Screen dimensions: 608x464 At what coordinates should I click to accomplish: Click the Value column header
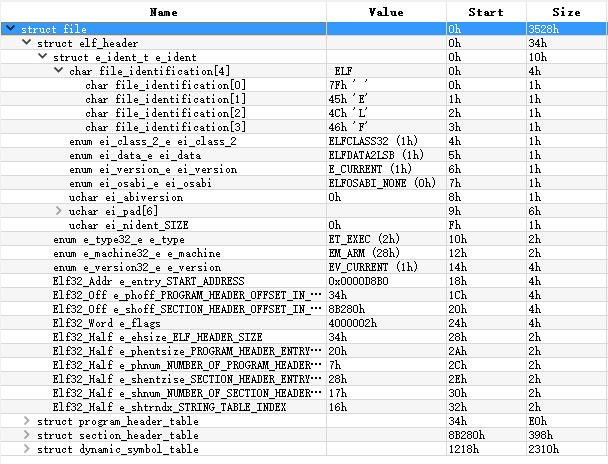pos(385,12)
